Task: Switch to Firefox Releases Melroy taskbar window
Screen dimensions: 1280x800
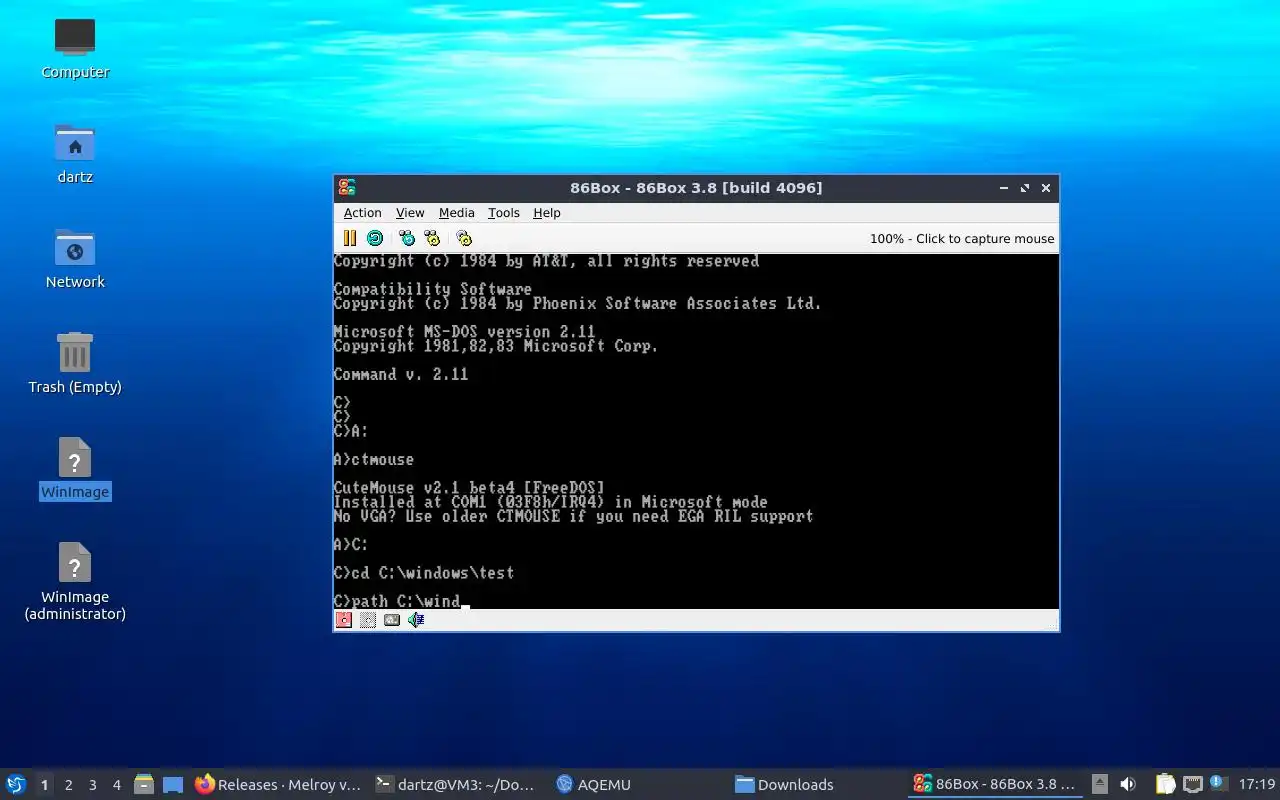Action: pyautogui.click(x=278, y=784)
